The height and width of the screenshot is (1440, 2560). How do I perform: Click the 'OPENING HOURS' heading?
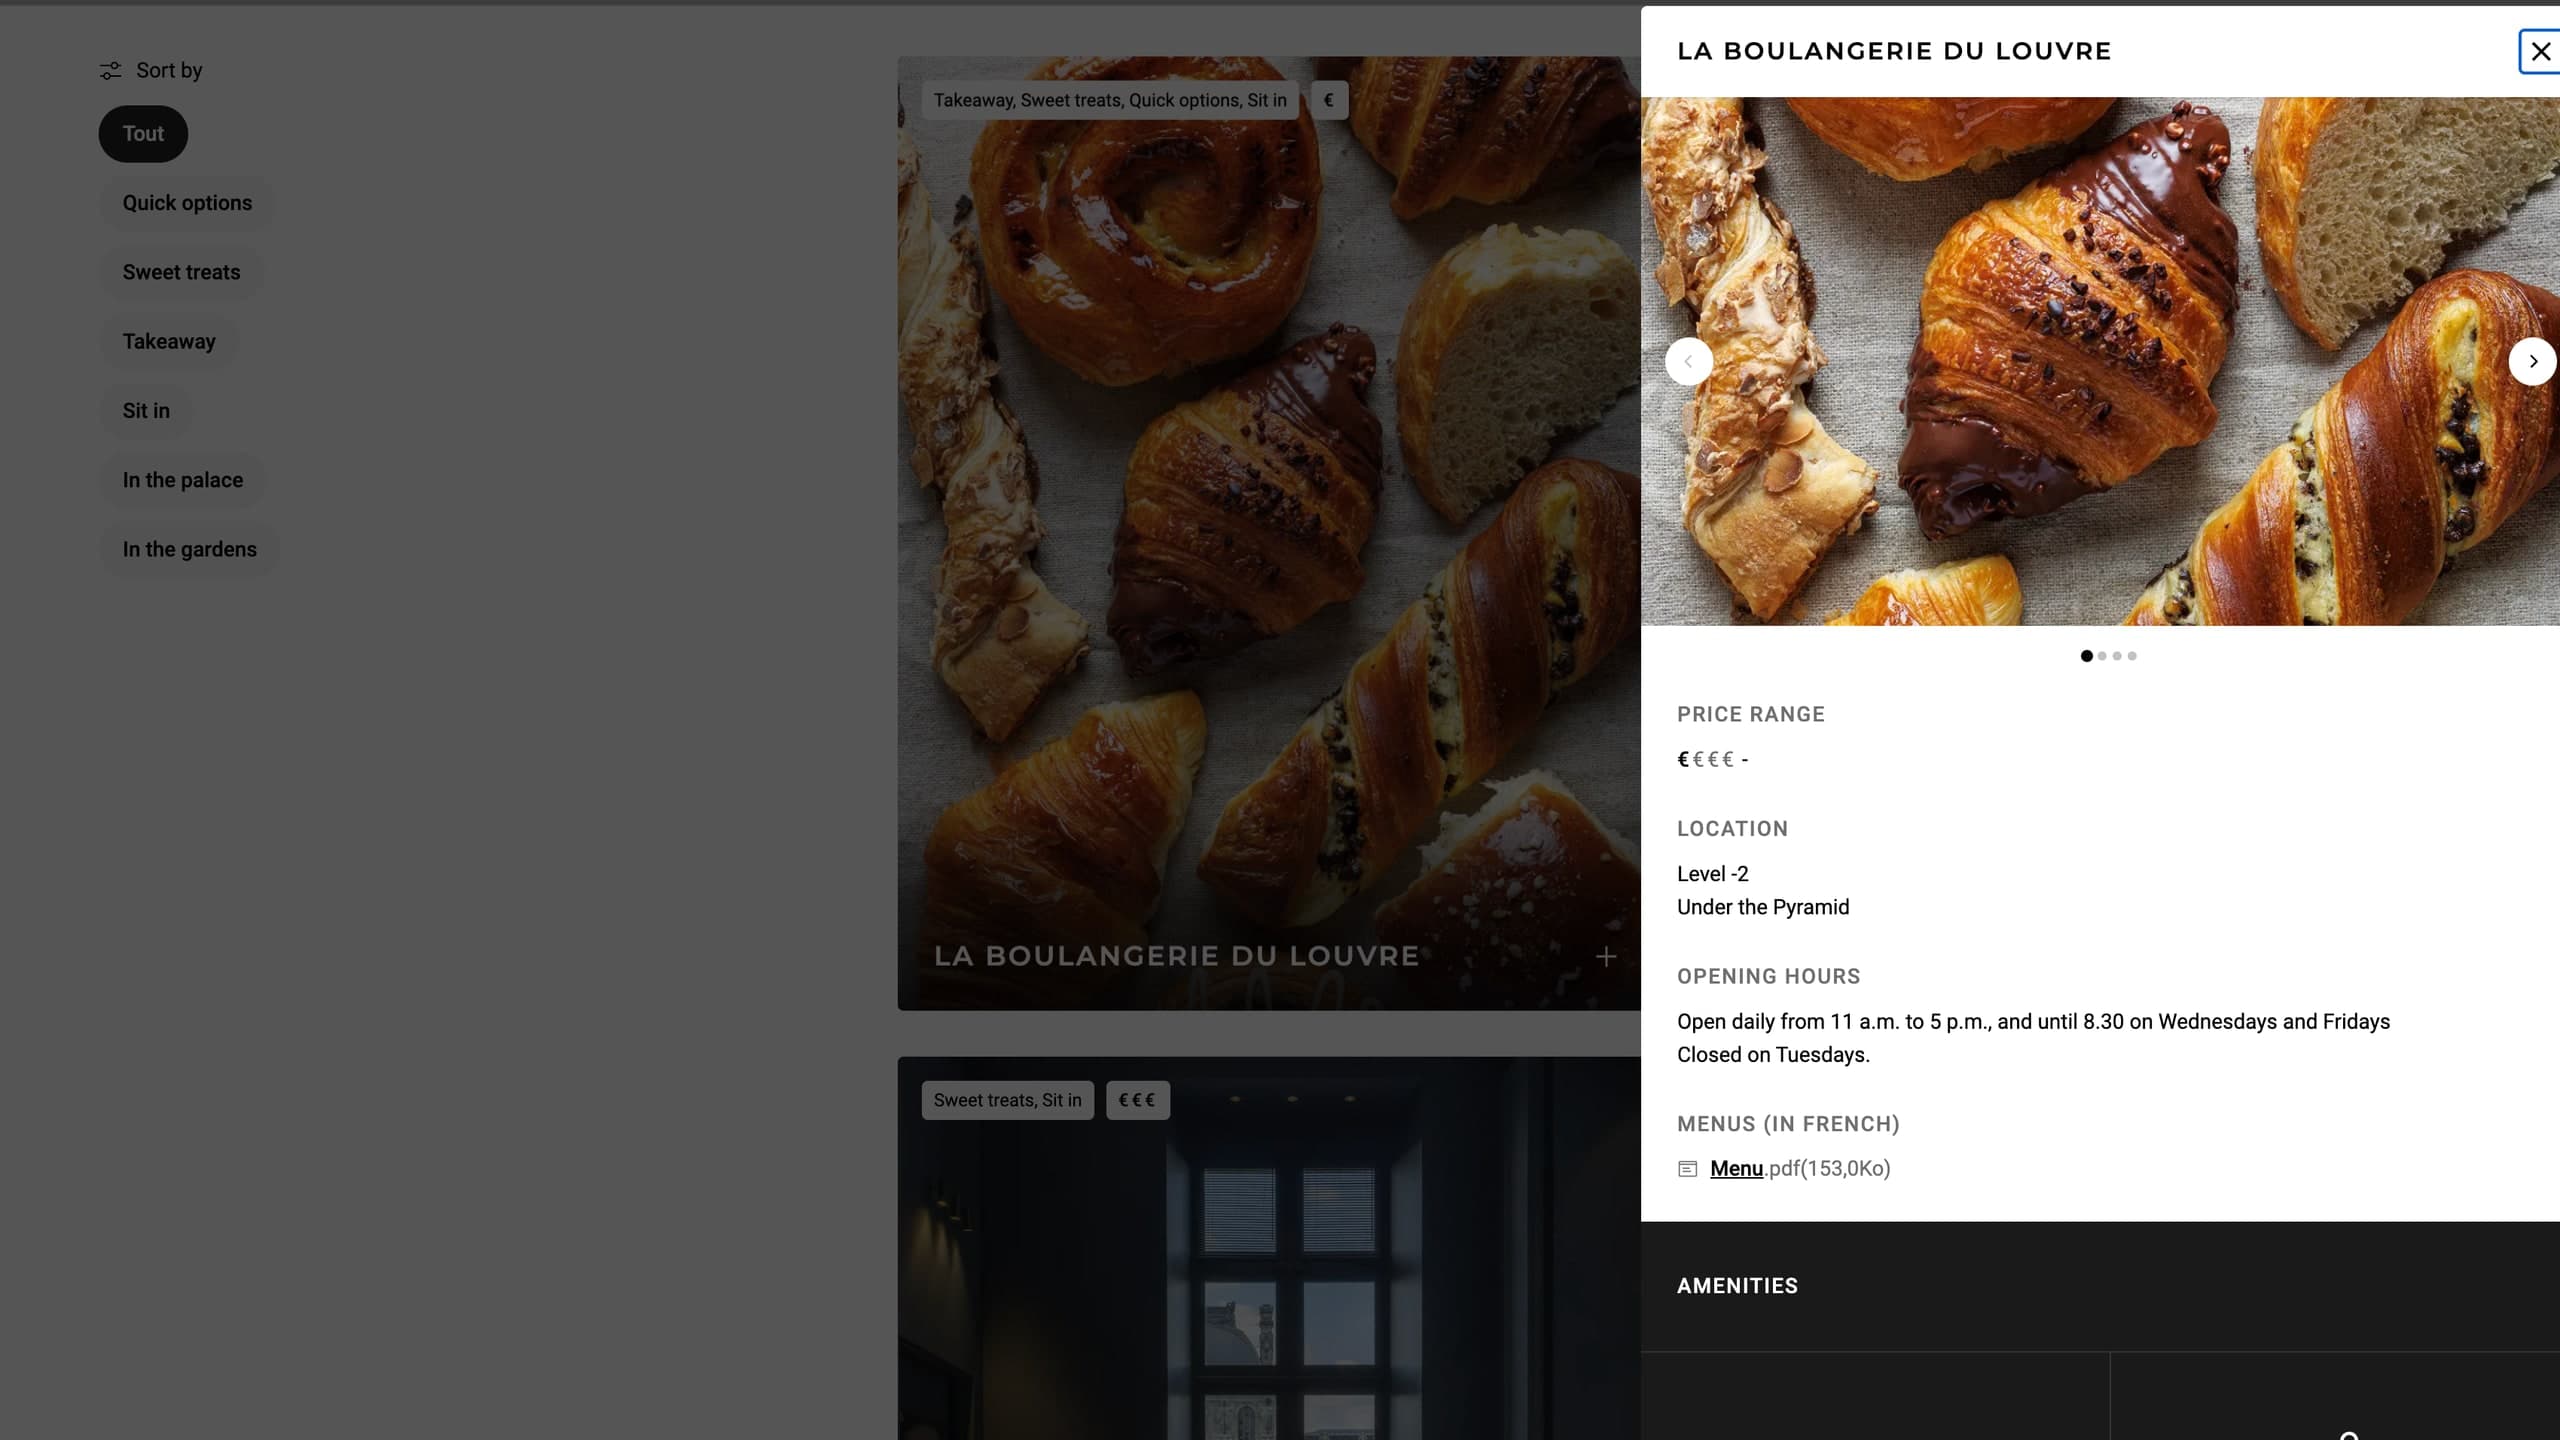point(1768,976)
